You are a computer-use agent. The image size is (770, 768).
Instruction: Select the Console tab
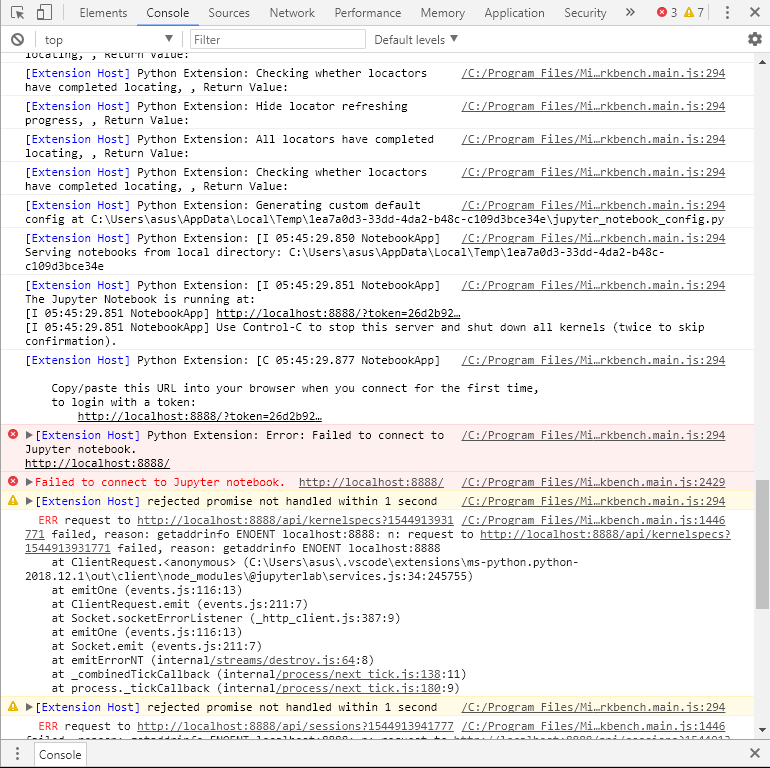click(167, 13)
